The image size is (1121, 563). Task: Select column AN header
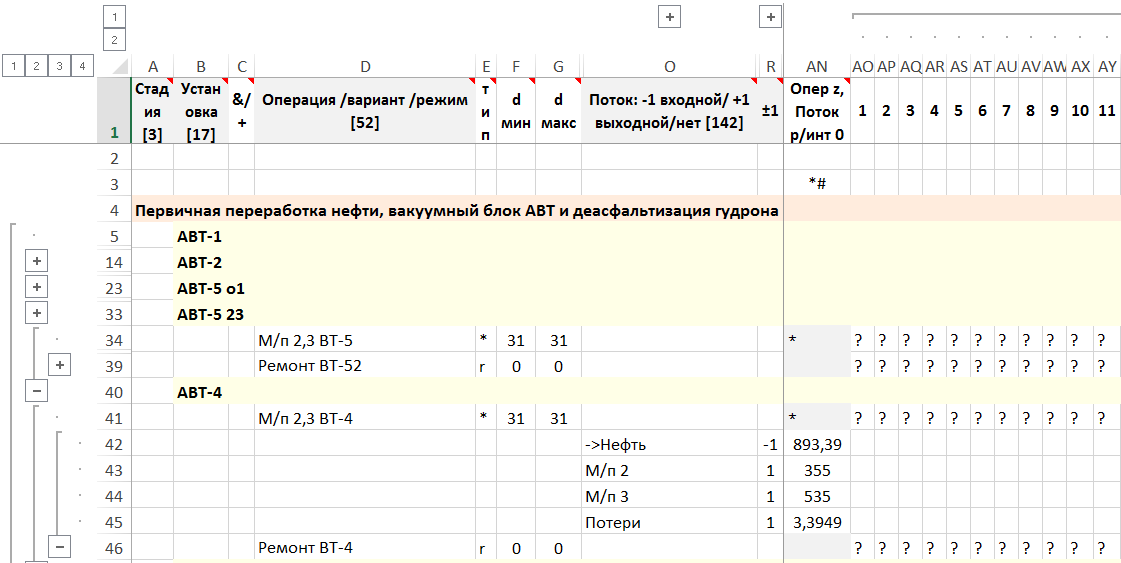817,67
